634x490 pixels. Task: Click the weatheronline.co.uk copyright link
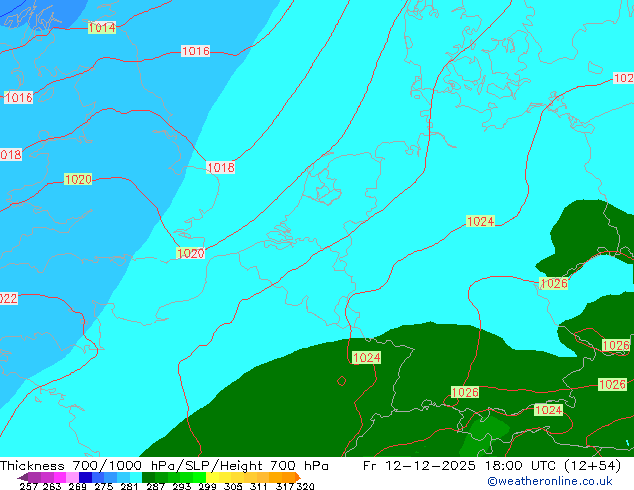coord(550,481)
